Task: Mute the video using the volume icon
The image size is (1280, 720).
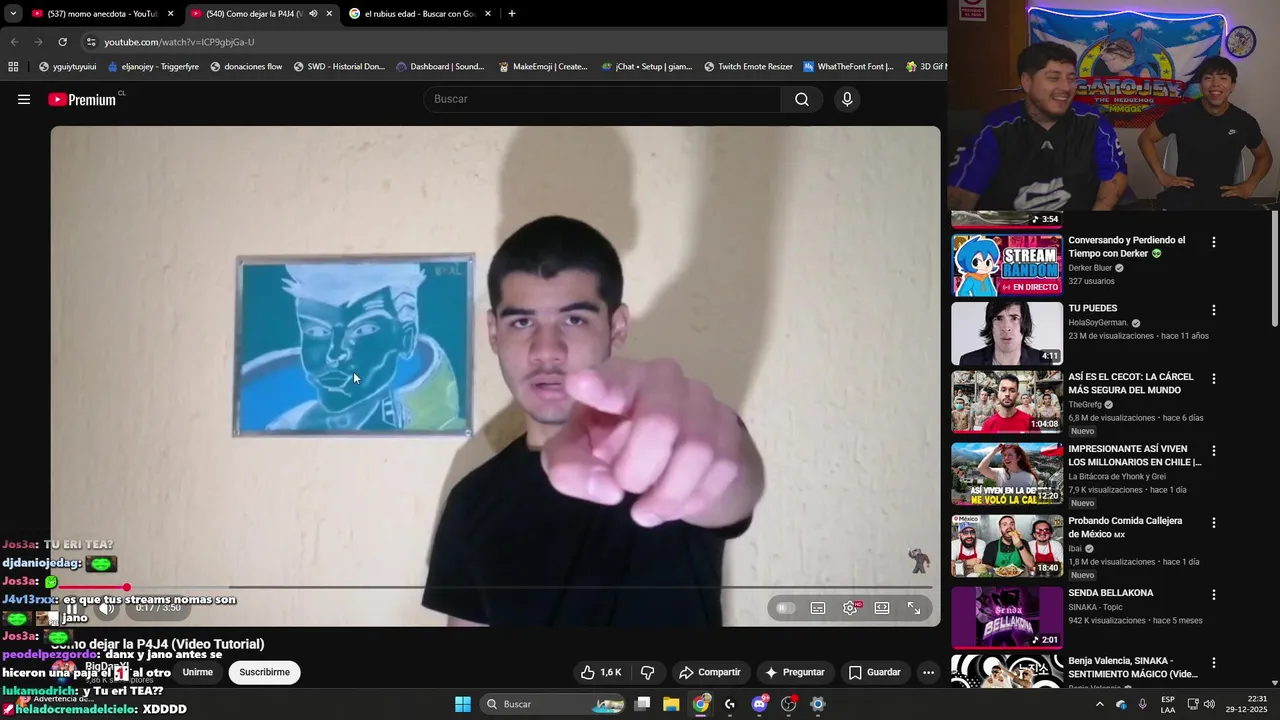Action: point(106,608)
